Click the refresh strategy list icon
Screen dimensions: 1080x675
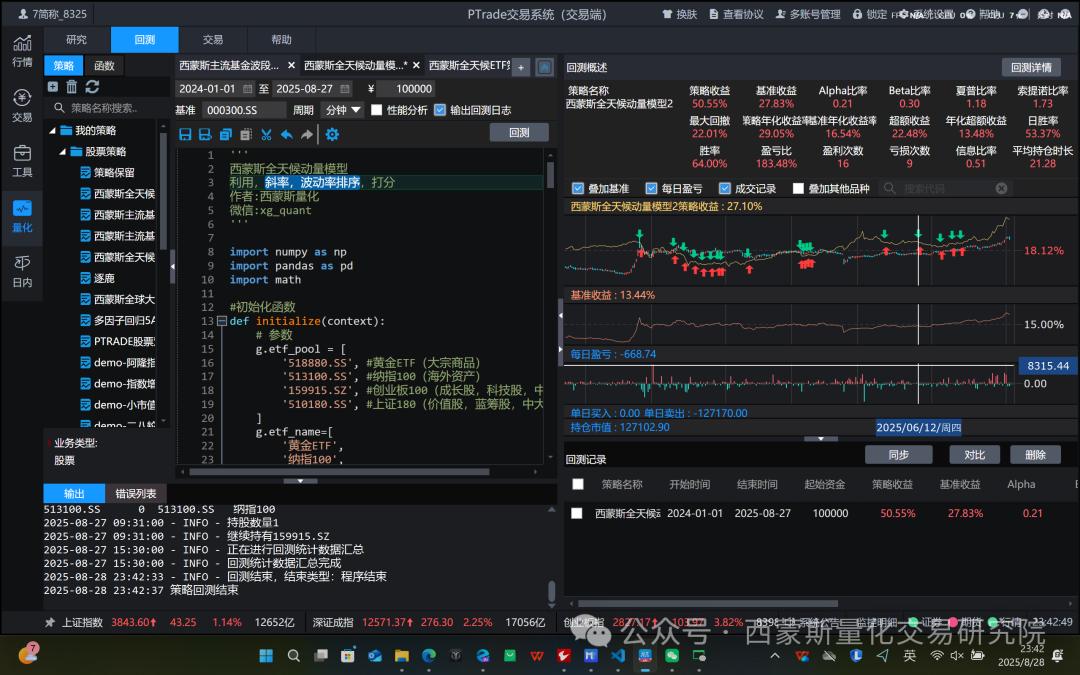coord(92,87)
